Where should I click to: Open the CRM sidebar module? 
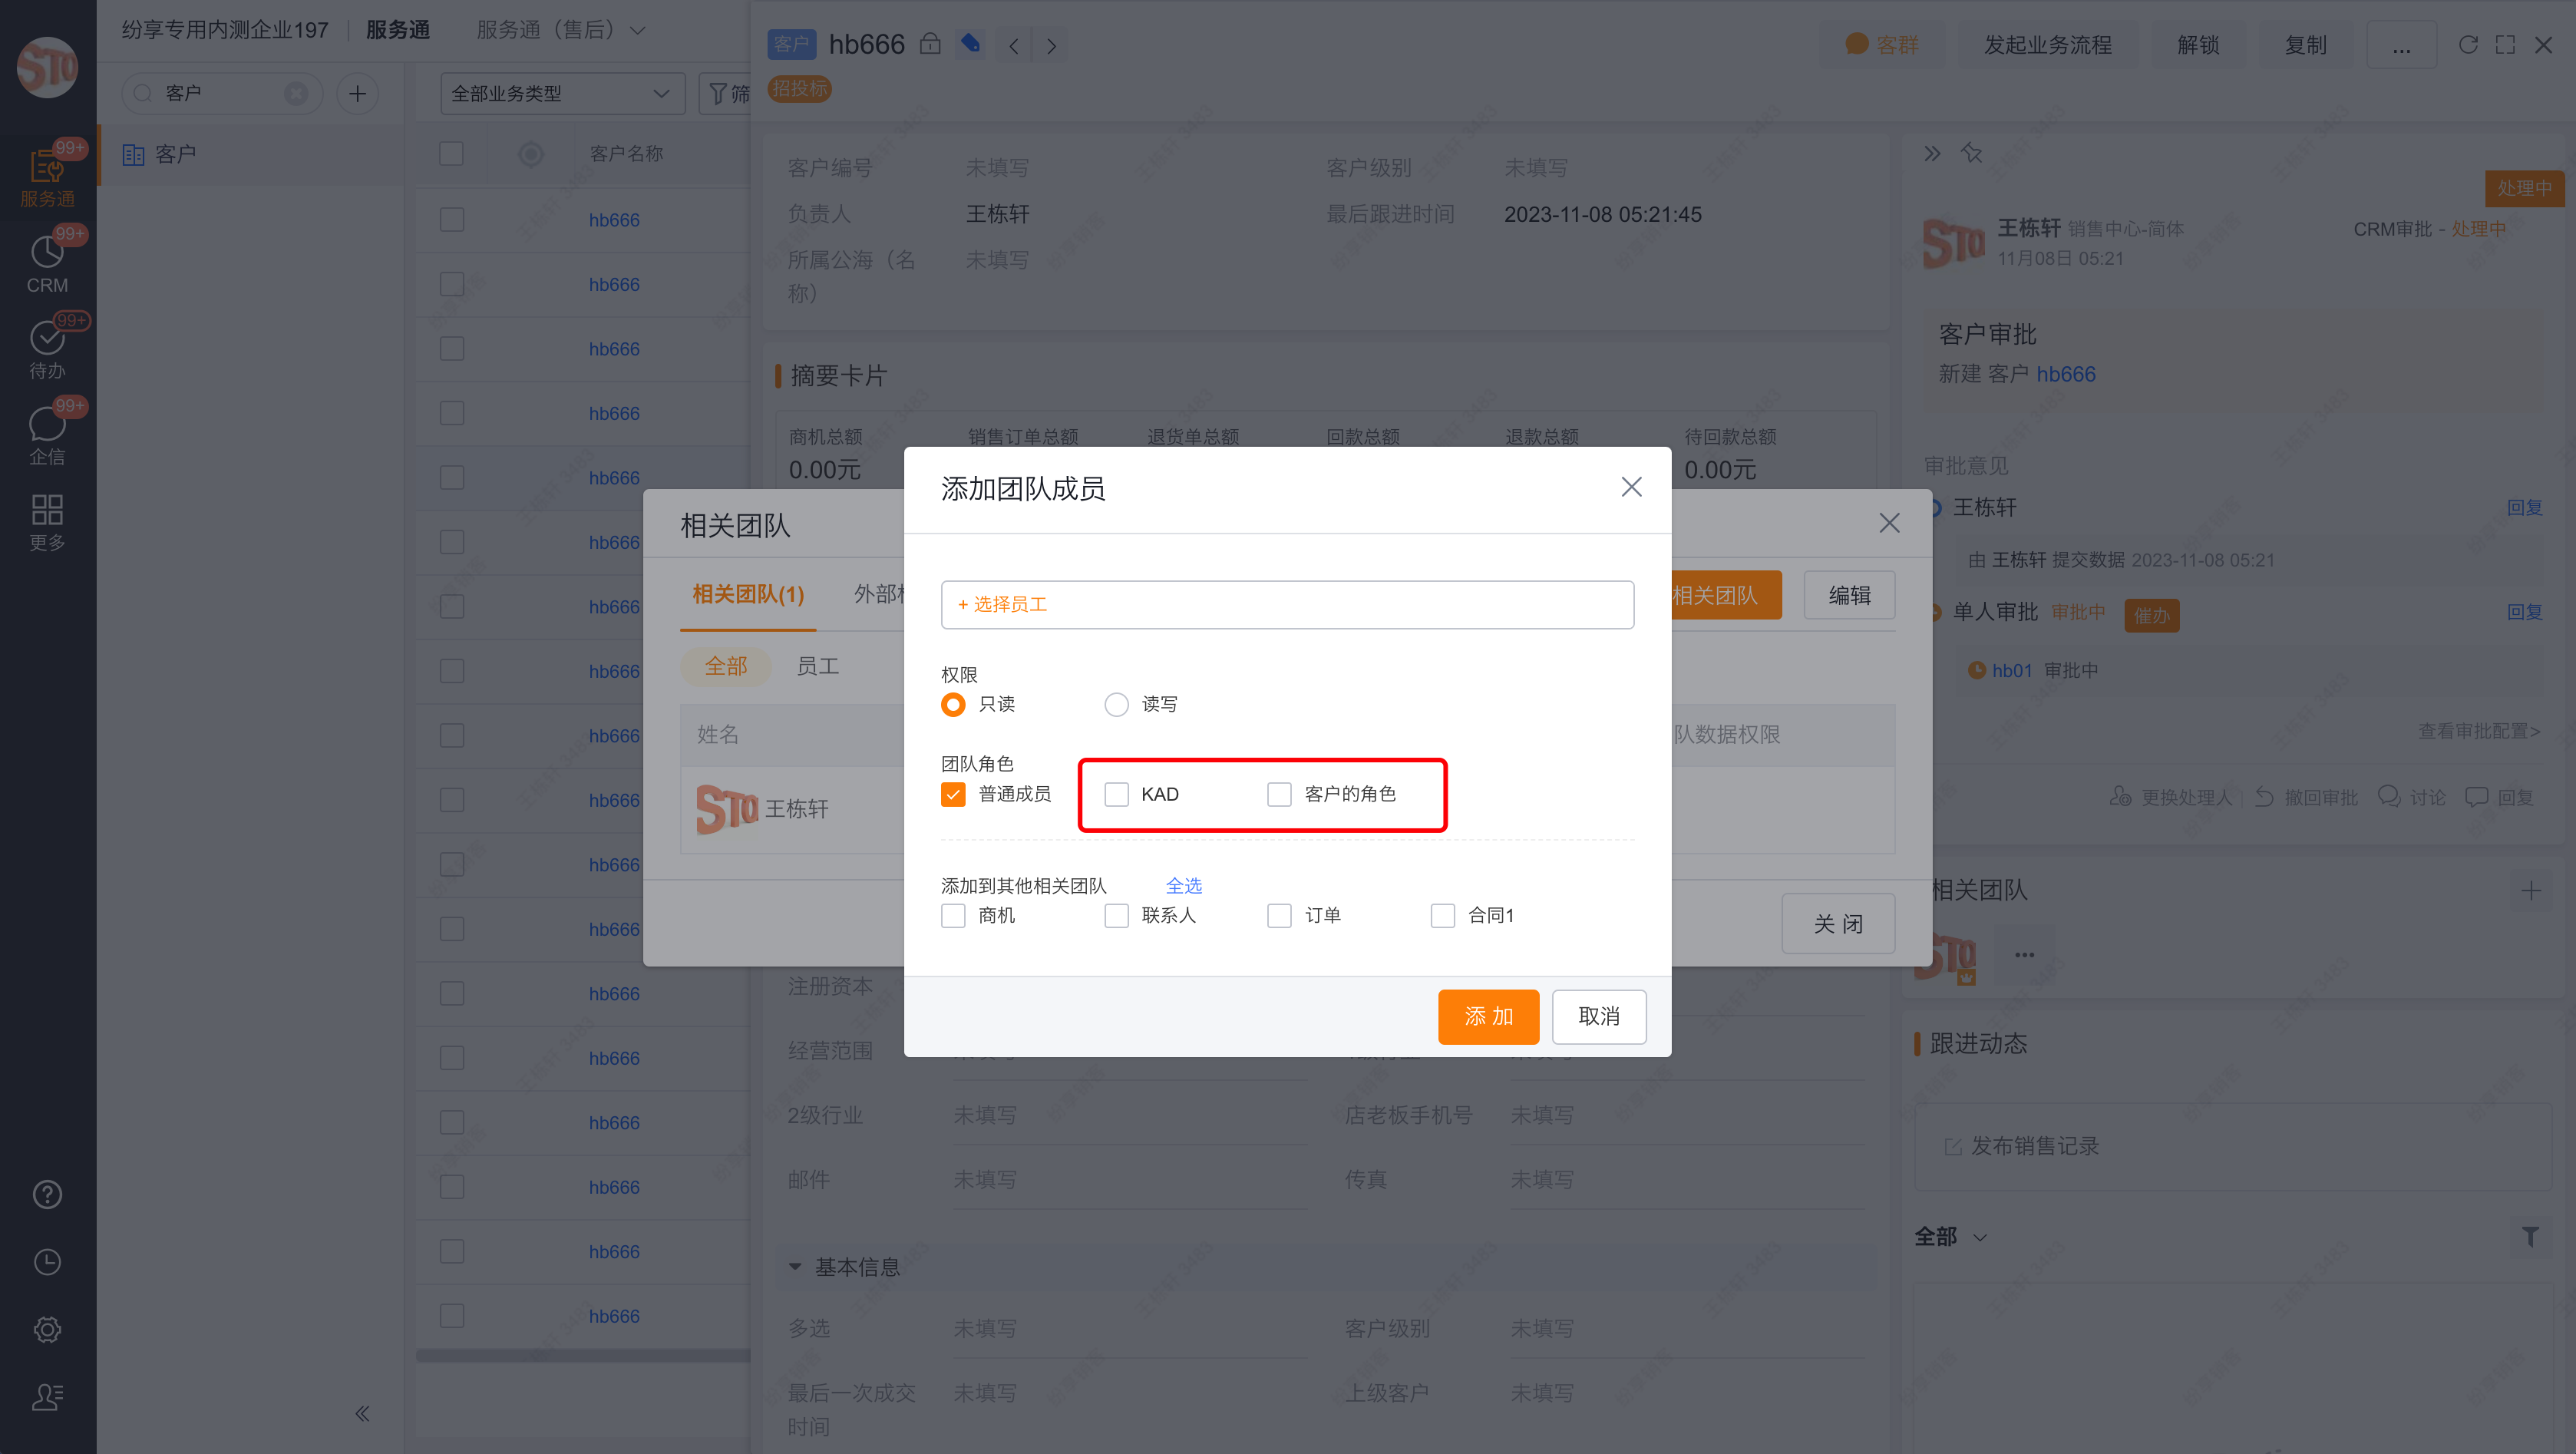coord(47,263)
